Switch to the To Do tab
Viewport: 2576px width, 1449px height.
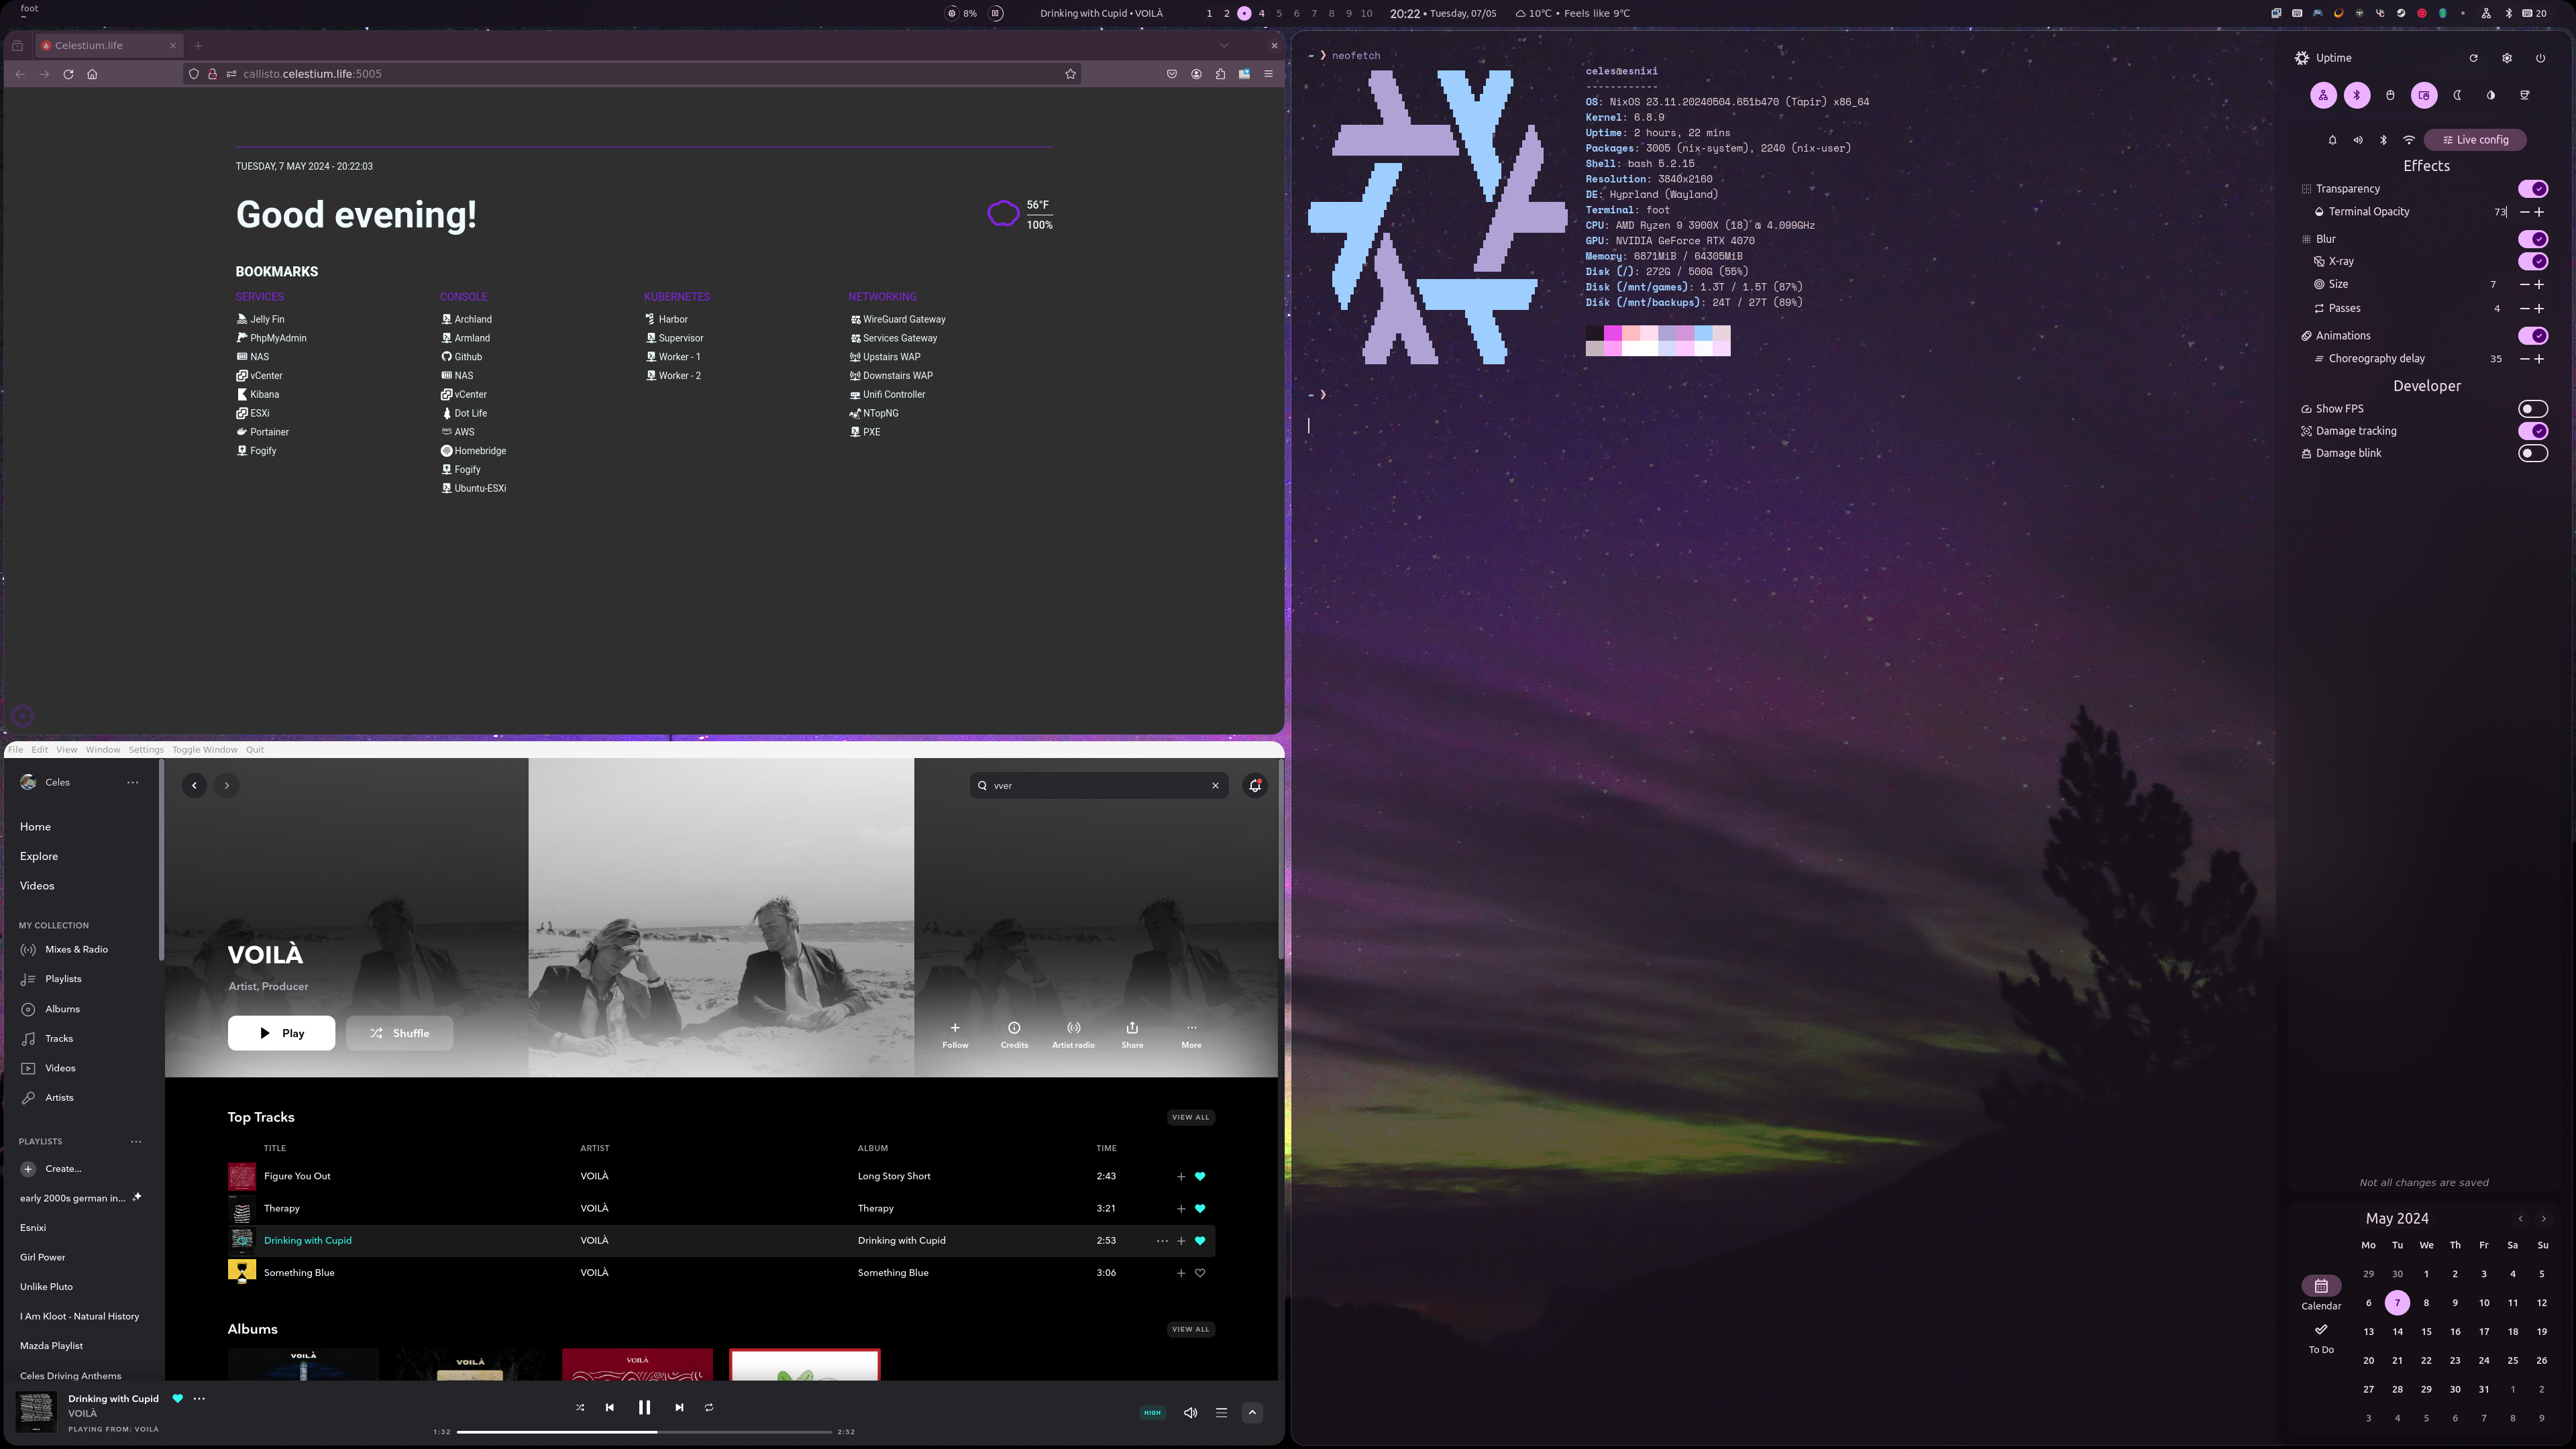(x=2321, y=1339)
